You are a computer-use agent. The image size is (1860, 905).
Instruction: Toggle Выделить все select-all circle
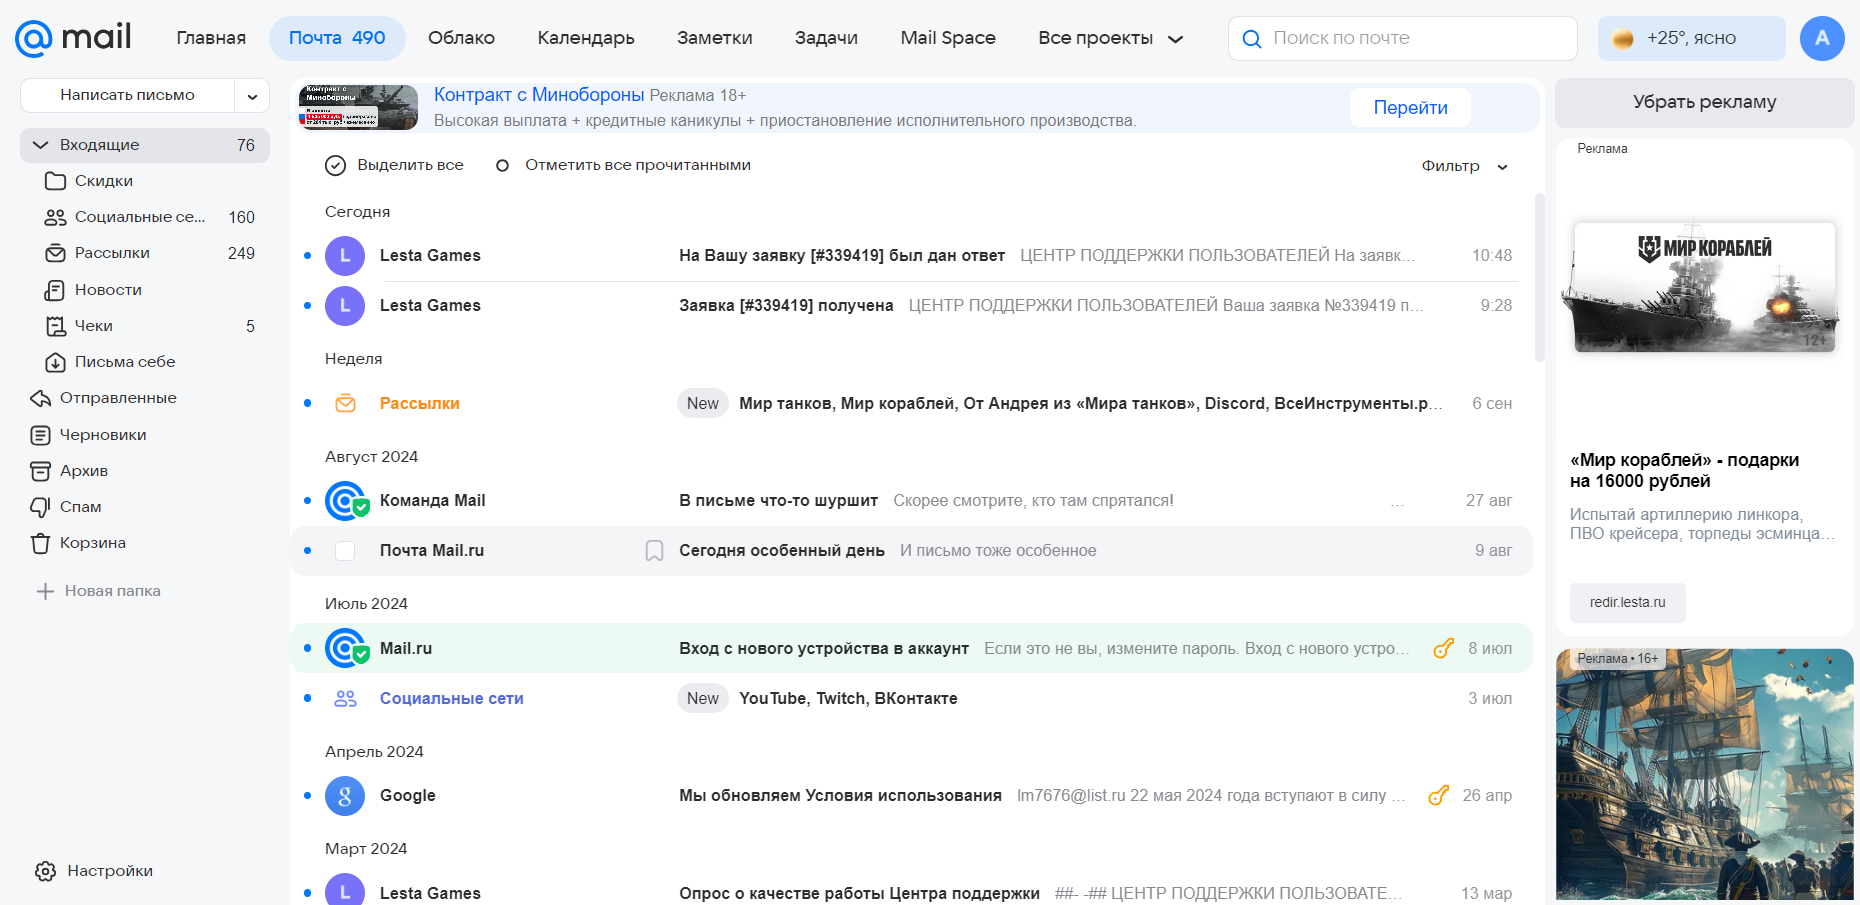click(x=335, y=166)
